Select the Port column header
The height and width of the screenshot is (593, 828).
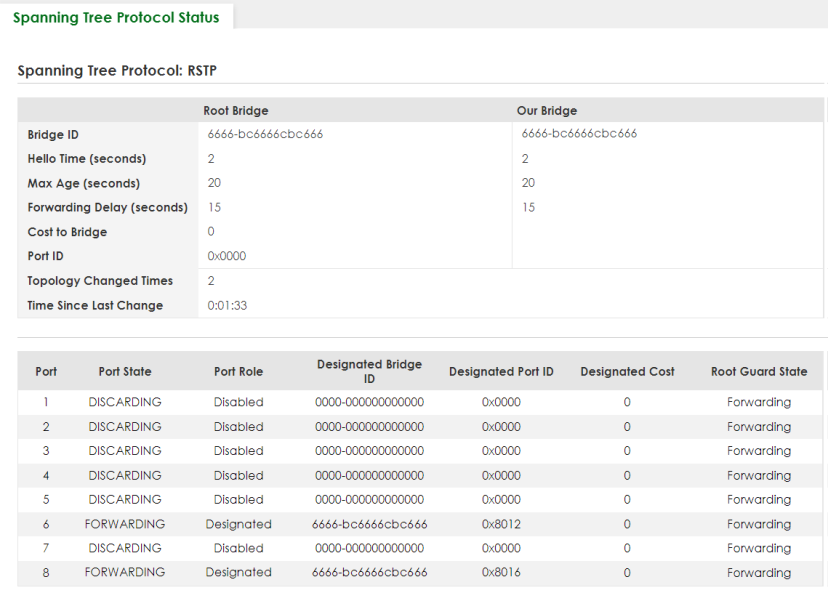(x=46, y=372)
